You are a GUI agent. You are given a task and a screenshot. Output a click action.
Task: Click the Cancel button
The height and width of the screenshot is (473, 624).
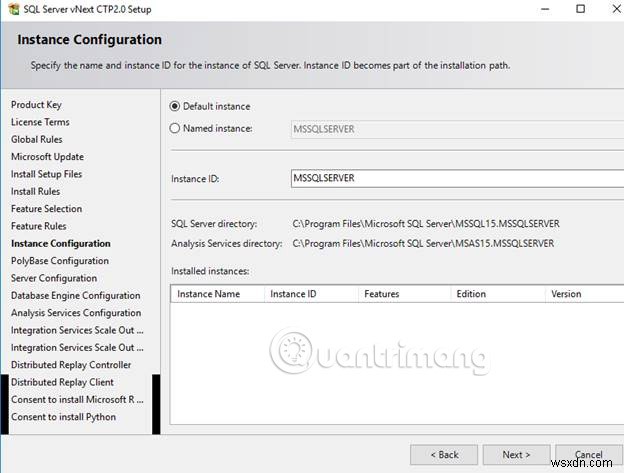pos(589,455)
